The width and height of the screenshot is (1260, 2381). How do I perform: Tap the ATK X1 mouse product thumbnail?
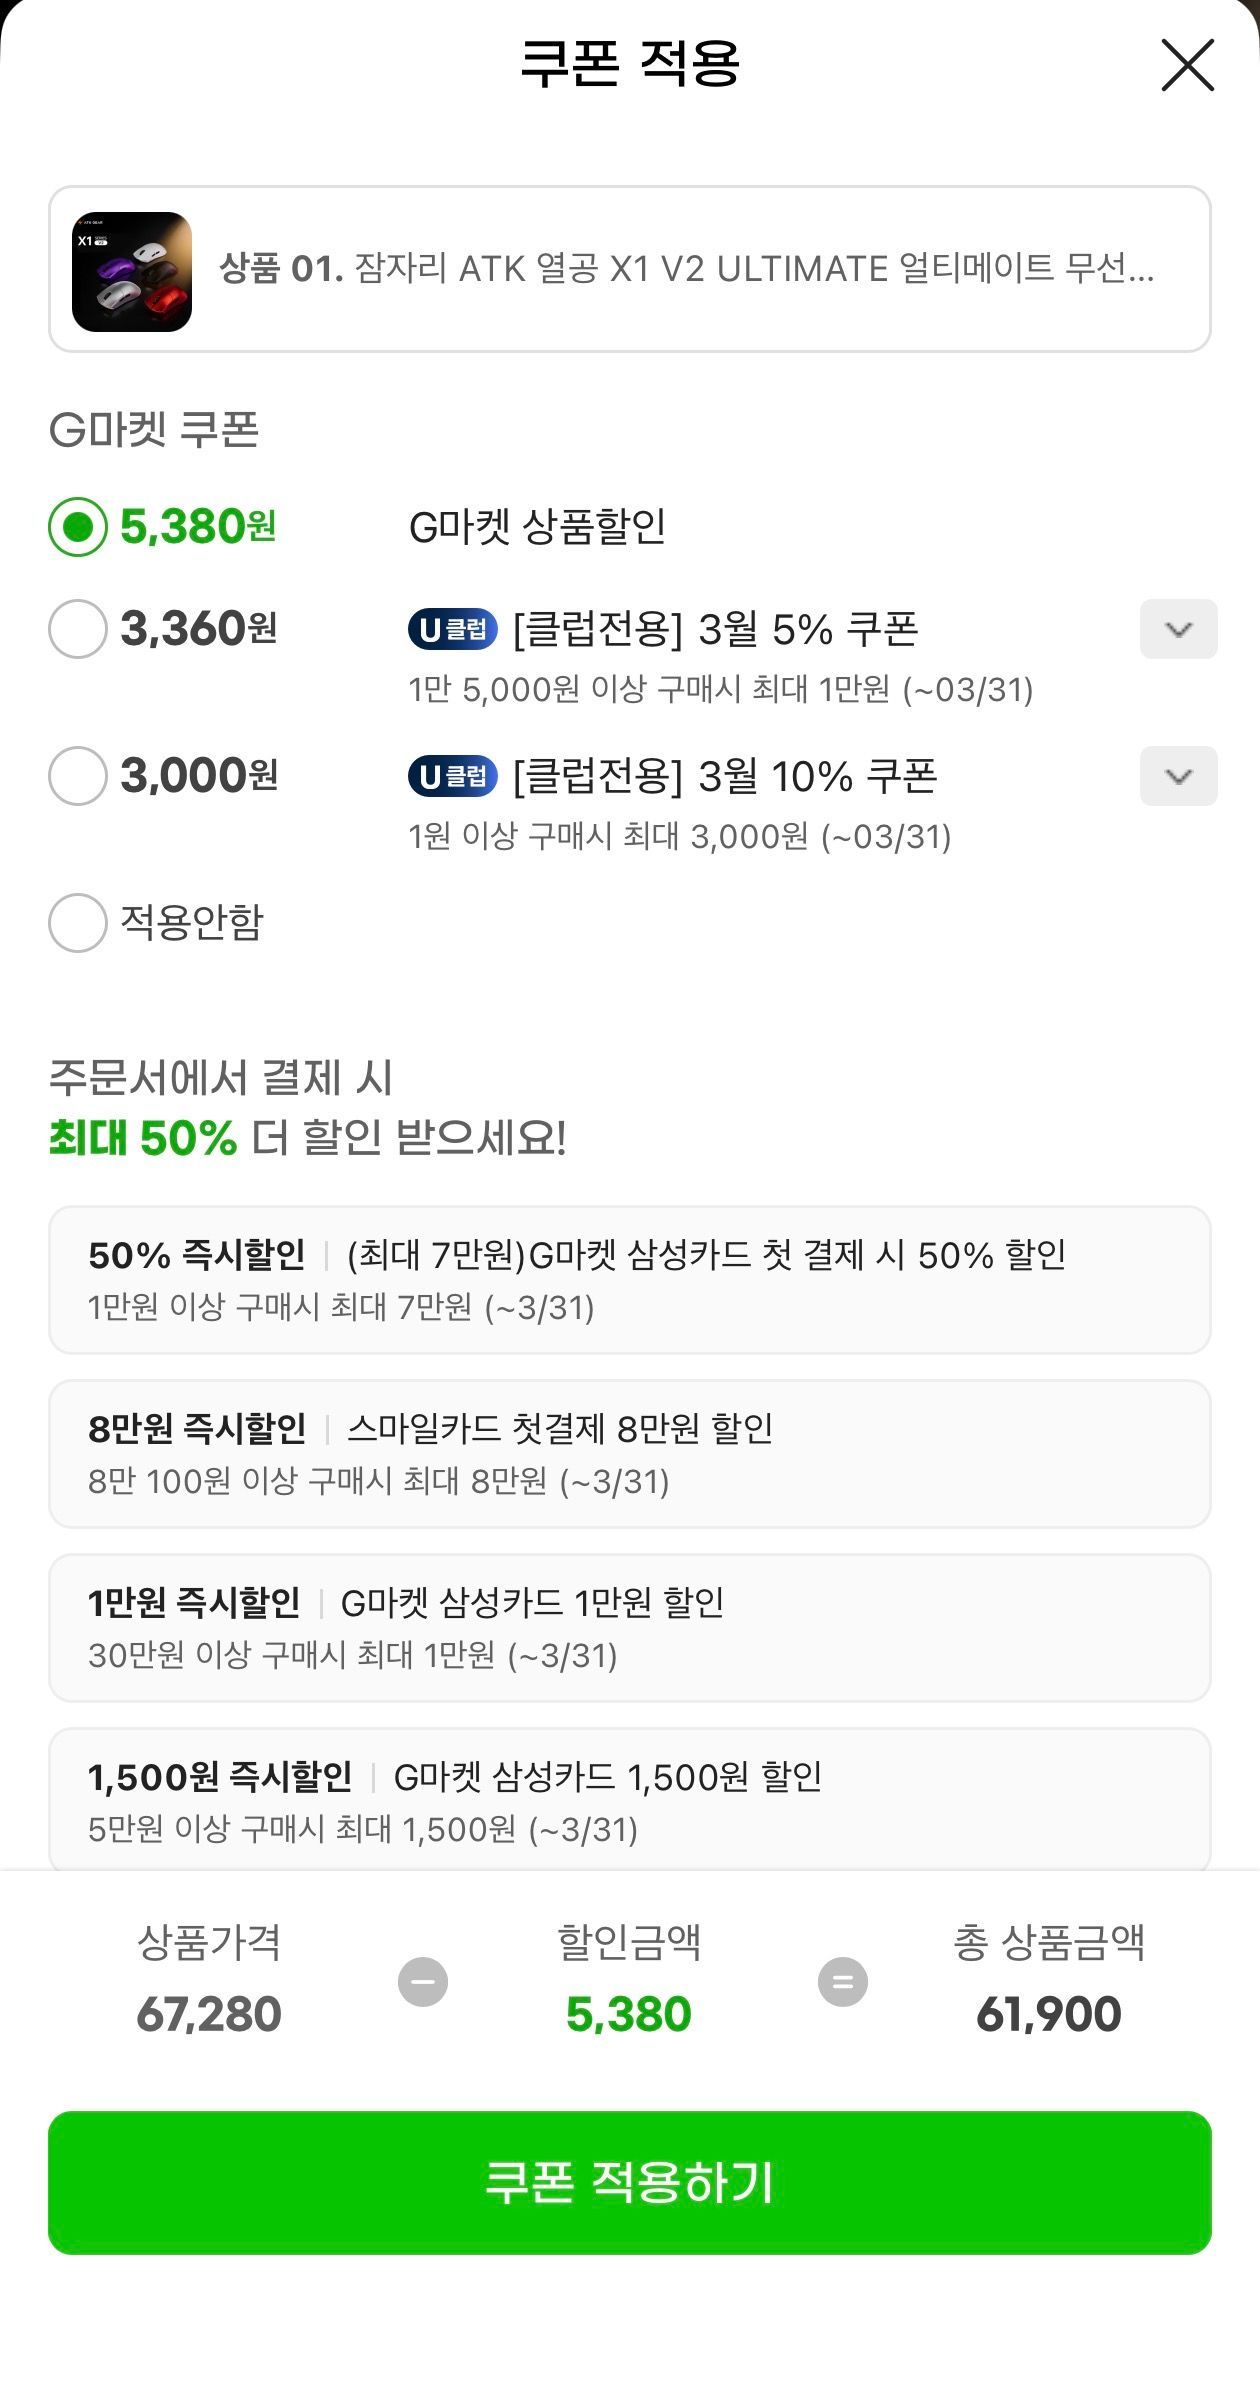(132, 271)
